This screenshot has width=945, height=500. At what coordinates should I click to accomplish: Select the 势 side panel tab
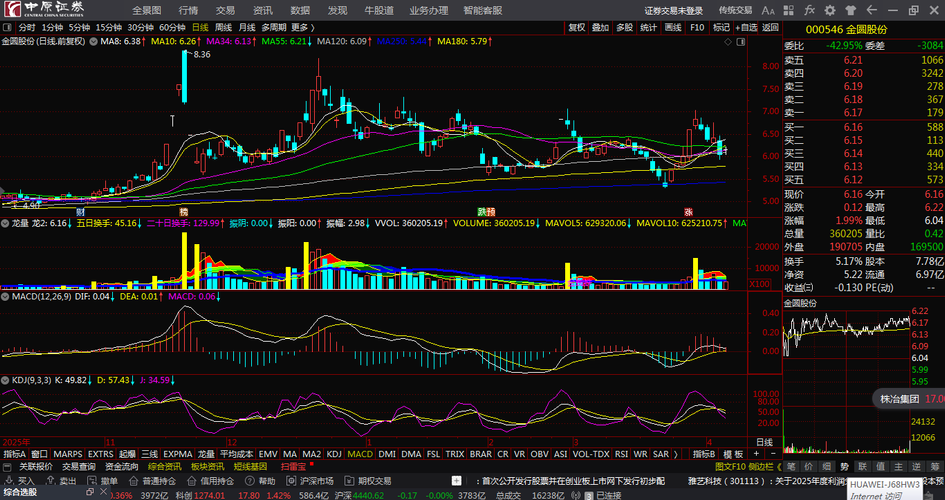(845, 467)
